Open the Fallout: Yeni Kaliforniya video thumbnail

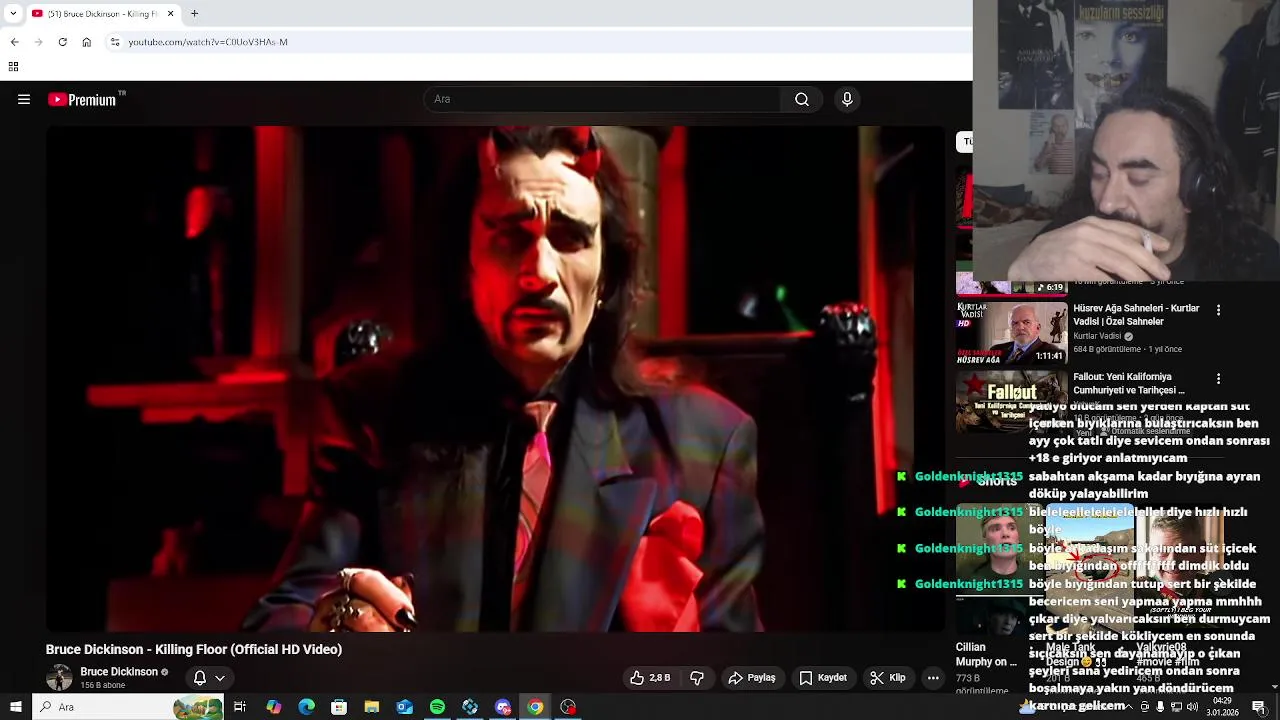tap(1012, 401)
